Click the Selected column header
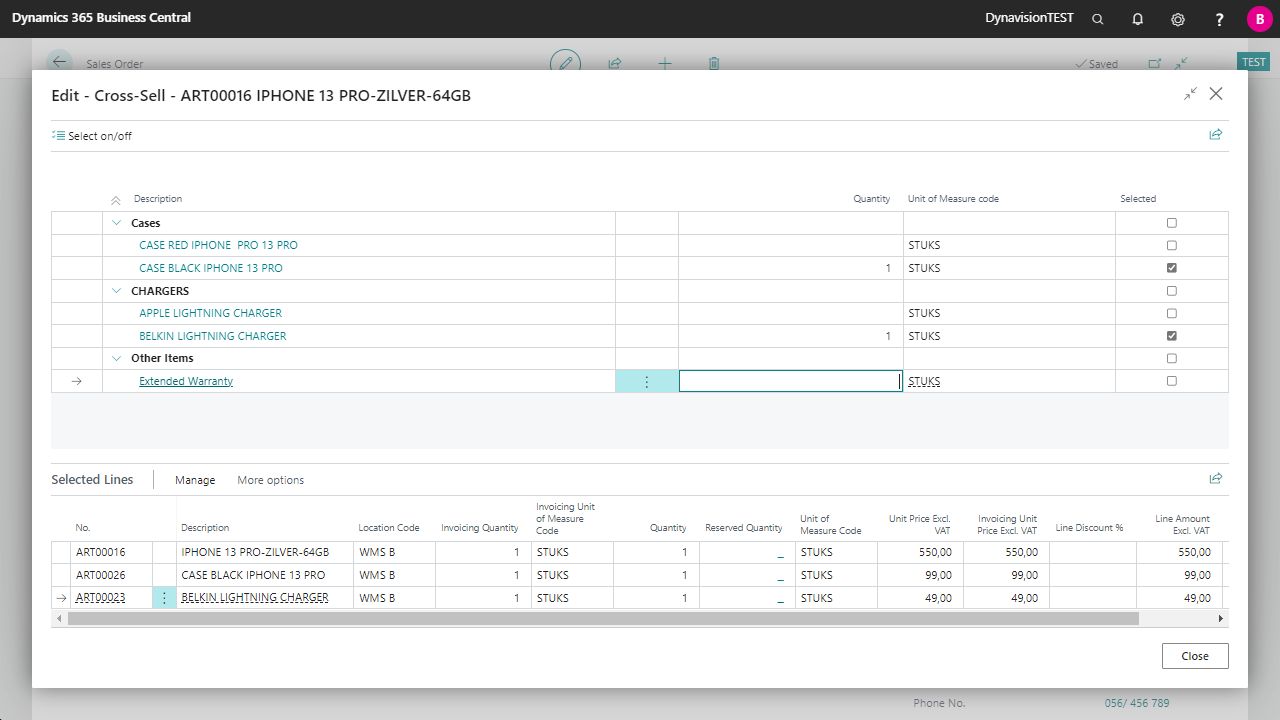 (1138, 199)
